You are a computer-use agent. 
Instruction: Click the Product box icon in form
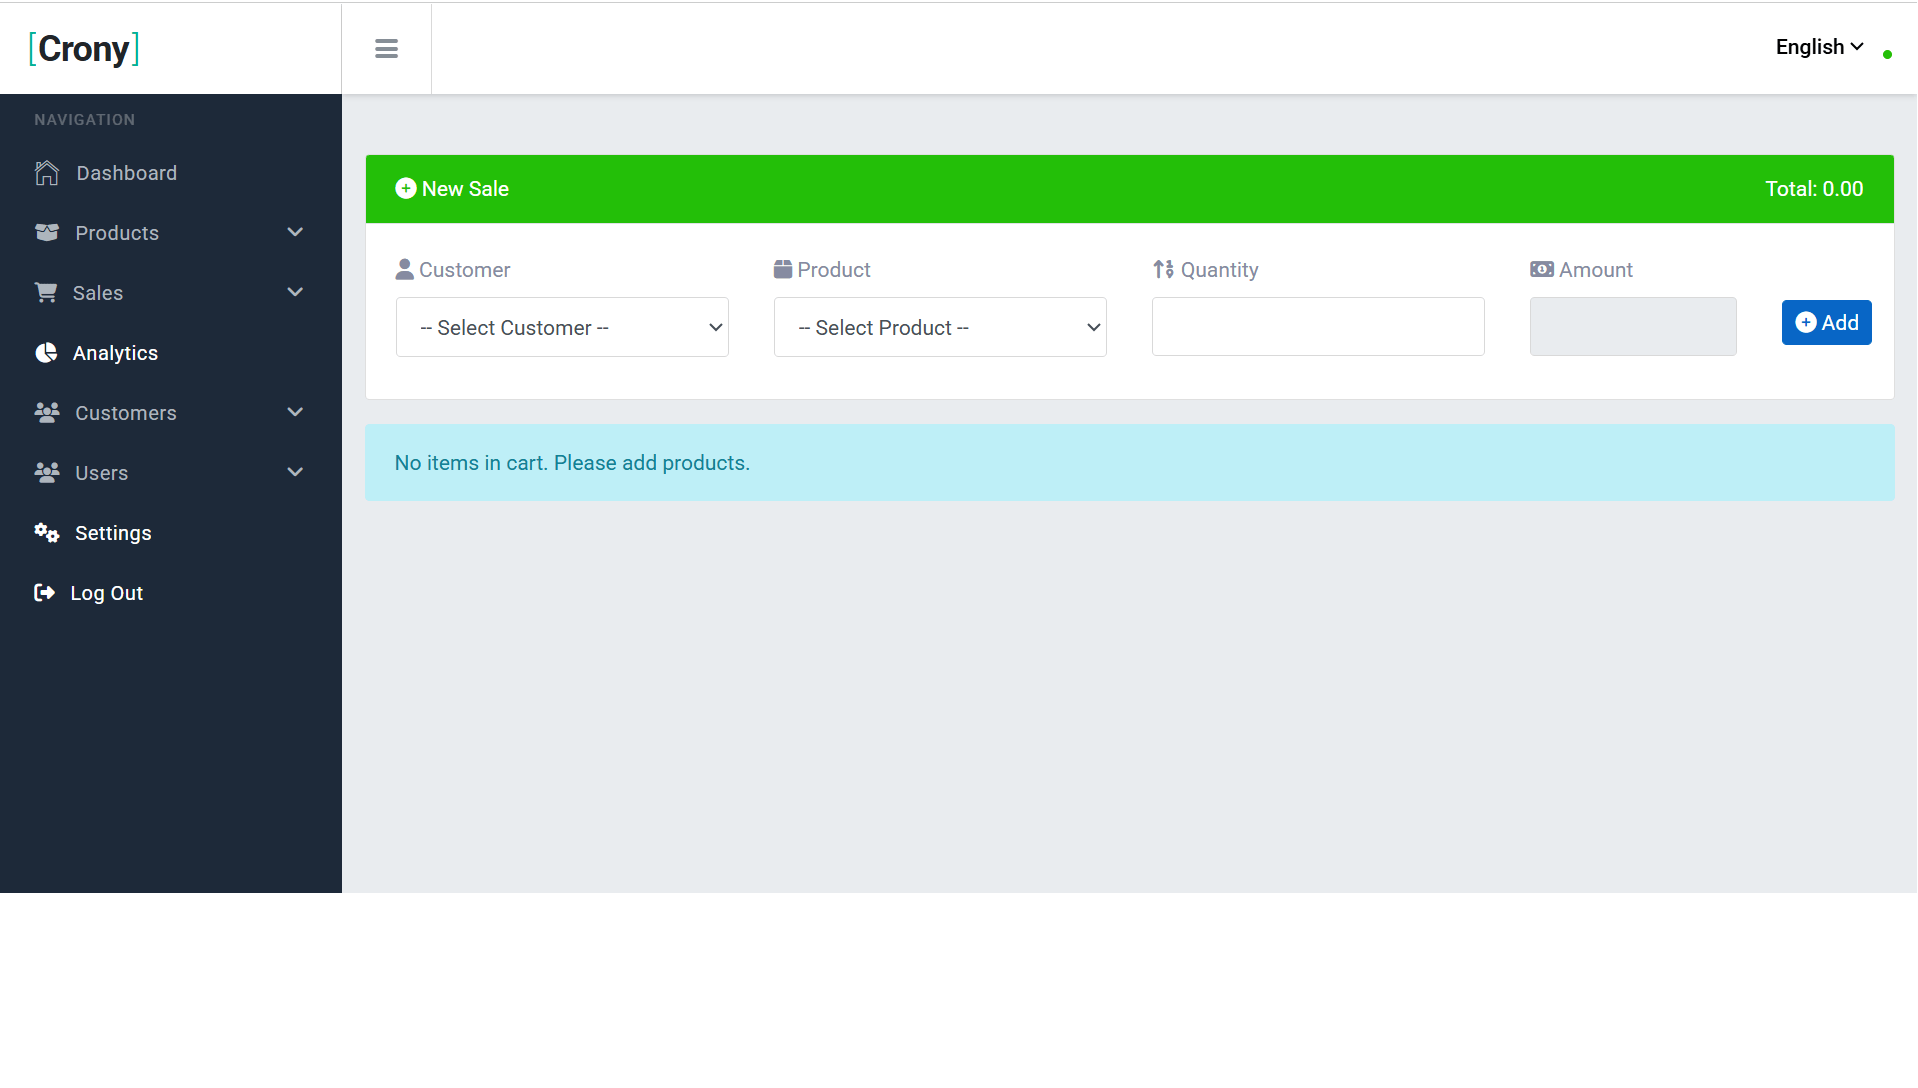coord(783,269)
